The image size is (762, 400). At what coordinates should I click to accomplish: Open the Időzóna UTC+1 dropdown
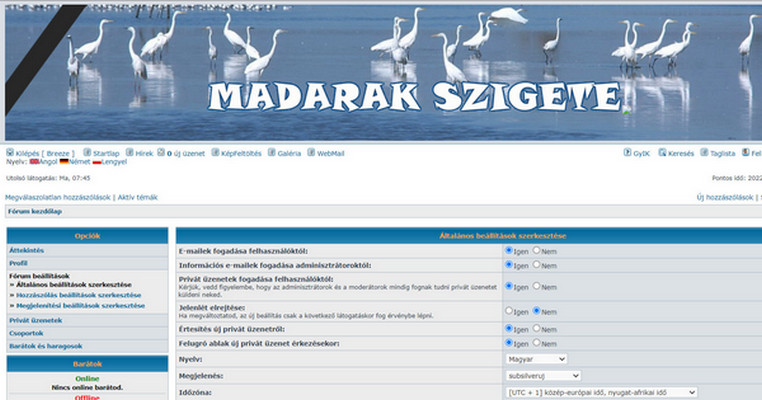602,392
